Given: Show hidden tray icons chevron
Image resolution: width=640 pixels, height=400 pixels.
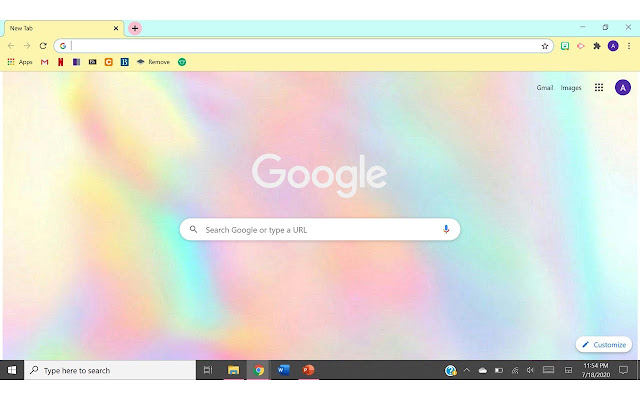Looking at the screenshot, I should tap(467, 370).
